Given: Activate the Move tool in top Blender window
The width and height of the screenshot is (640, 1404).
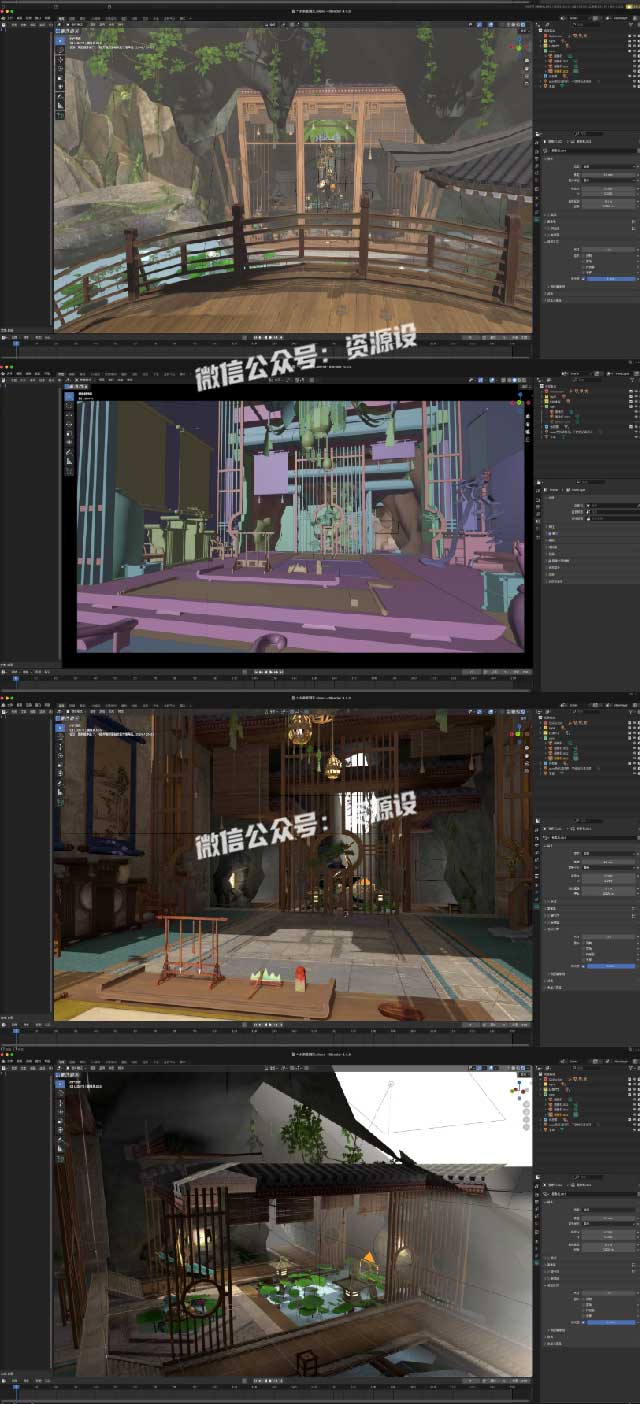Looking at the screenshot, I should point(60,60).
